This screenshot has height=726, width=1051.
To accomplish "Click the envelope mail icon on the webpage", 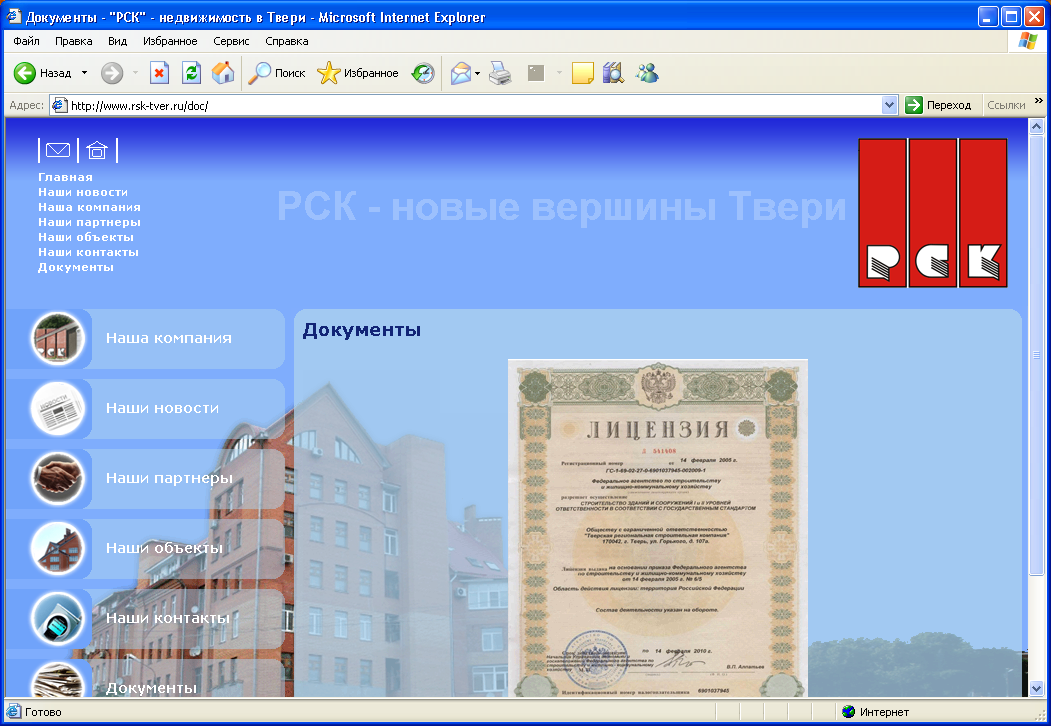I will point(57,150).
